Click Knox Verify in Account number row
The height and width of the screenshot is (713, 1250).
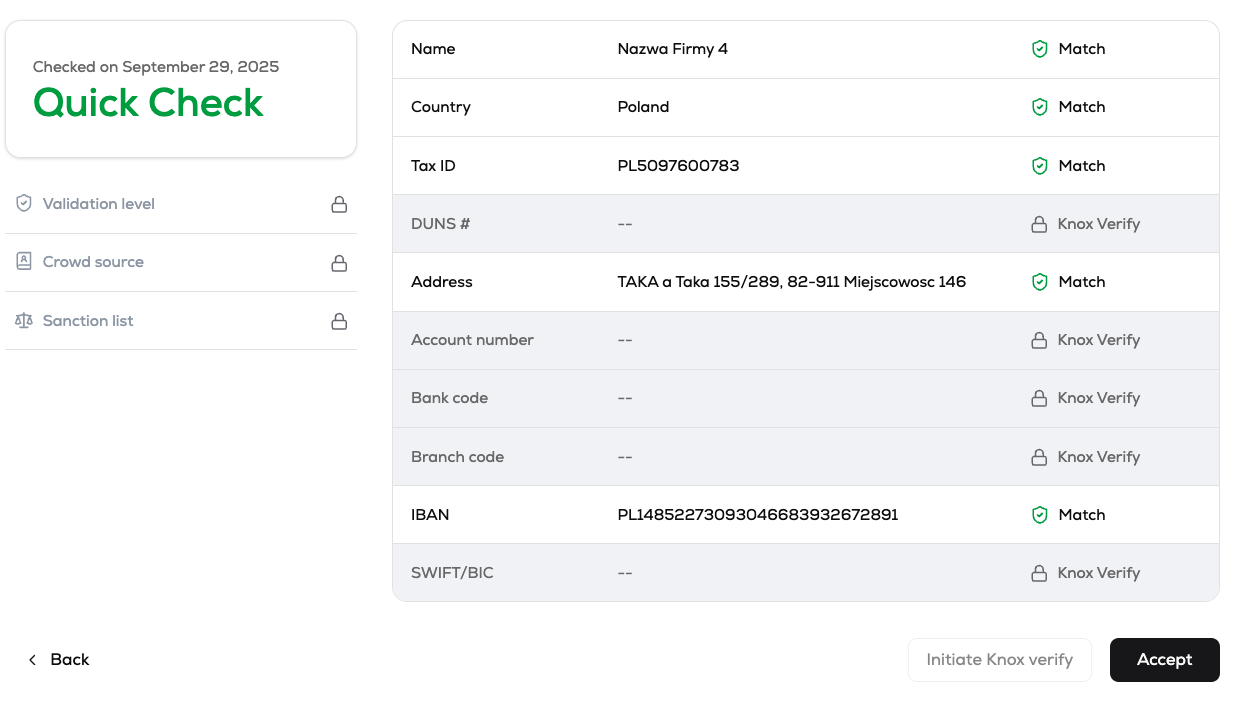point(1098,340)
